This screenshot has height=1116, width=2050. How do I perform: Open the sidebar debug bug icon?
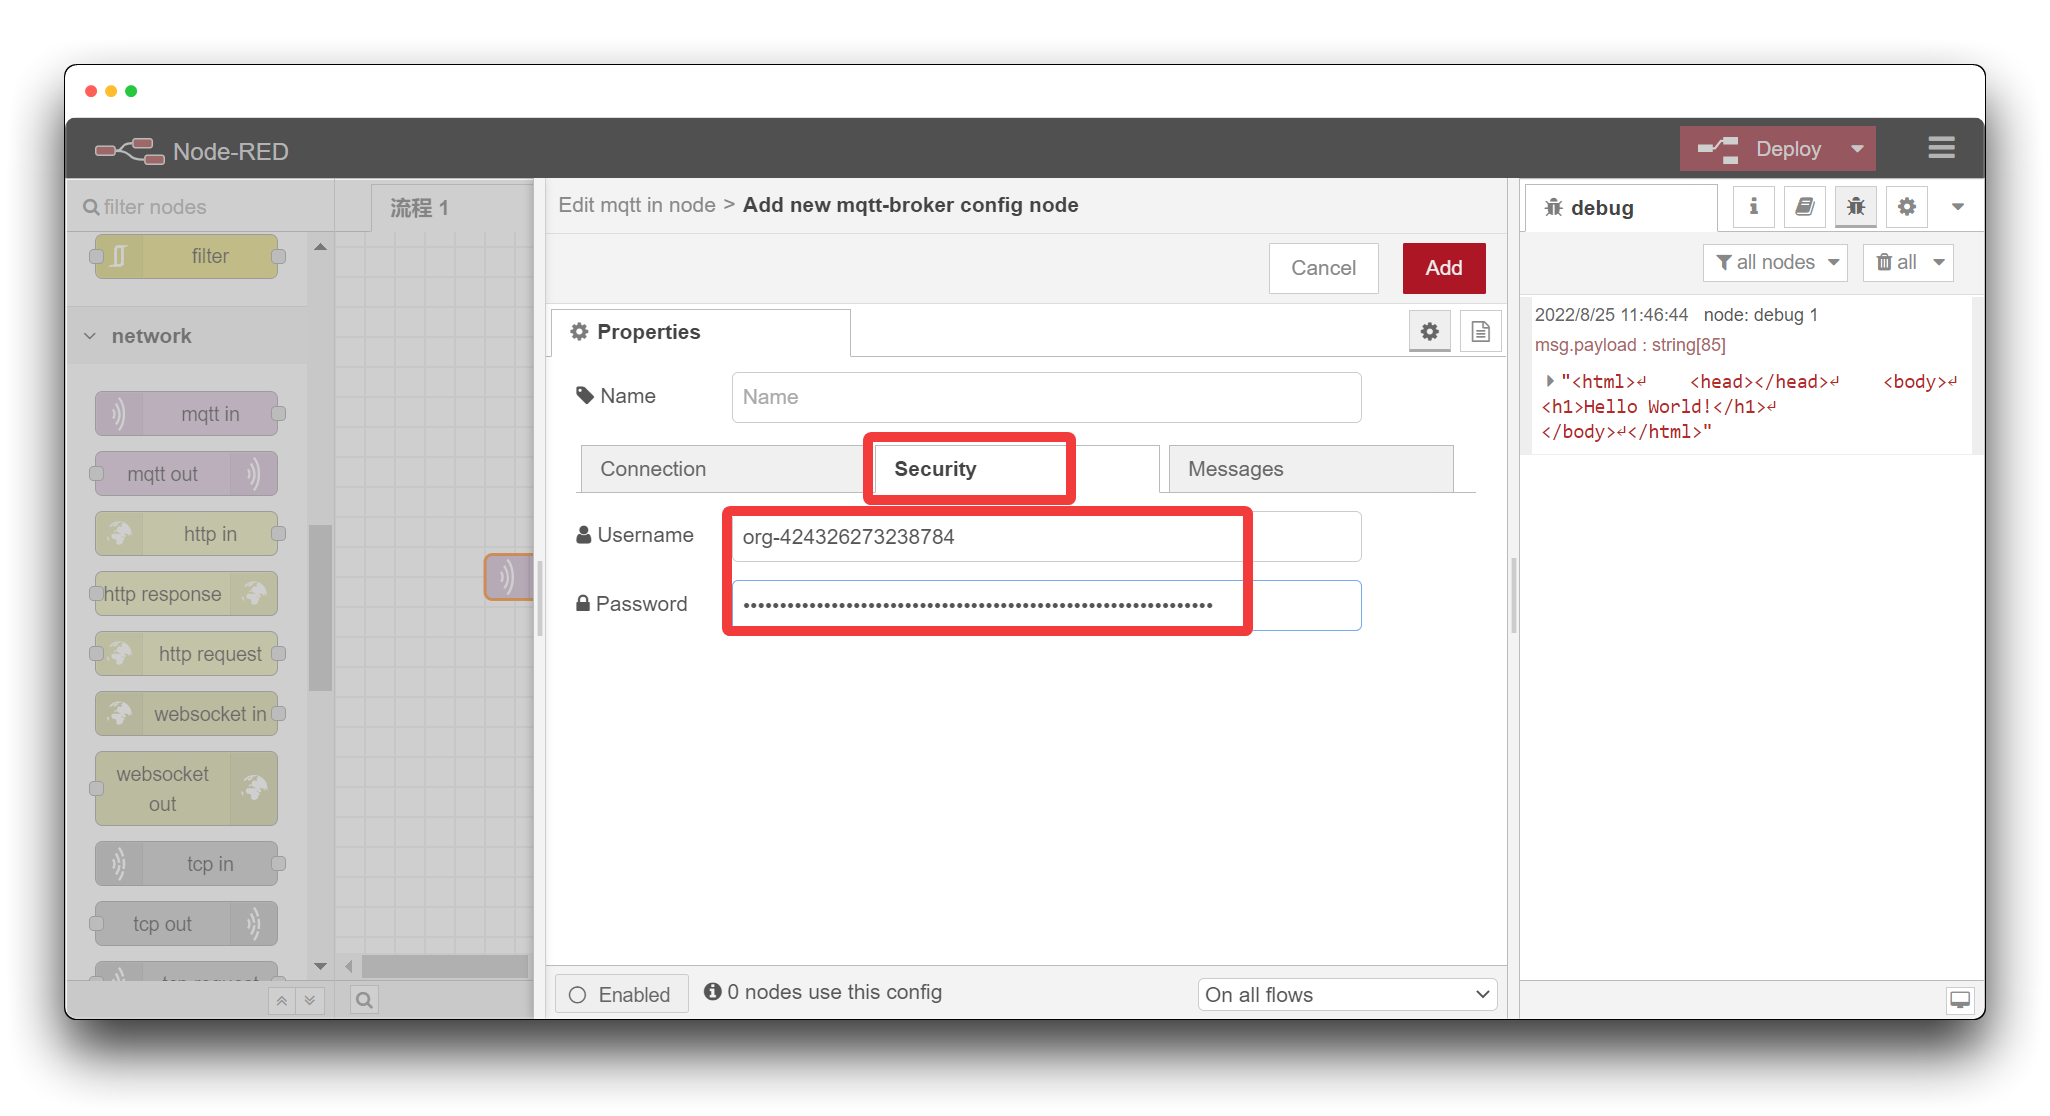click(x=1856, y=207)
